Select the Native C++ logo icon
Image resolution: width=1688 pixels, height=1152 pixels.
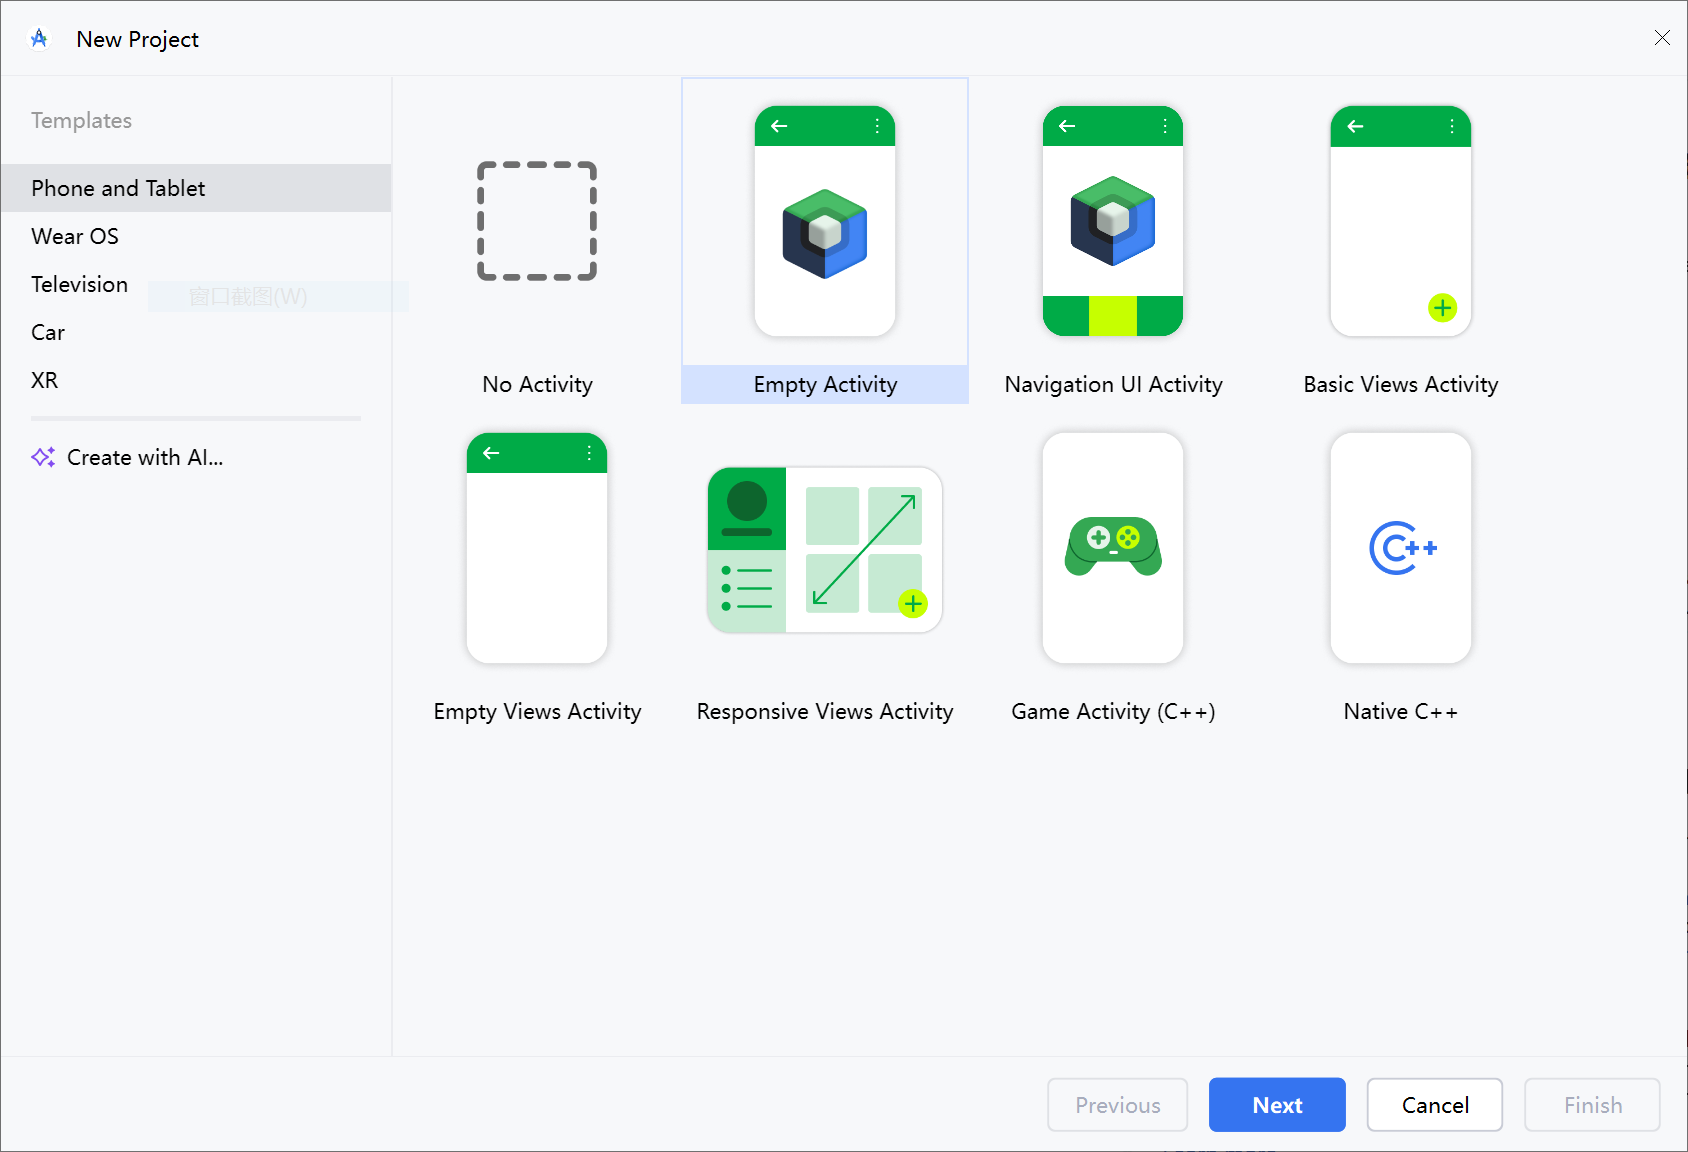pos(1402,548)
